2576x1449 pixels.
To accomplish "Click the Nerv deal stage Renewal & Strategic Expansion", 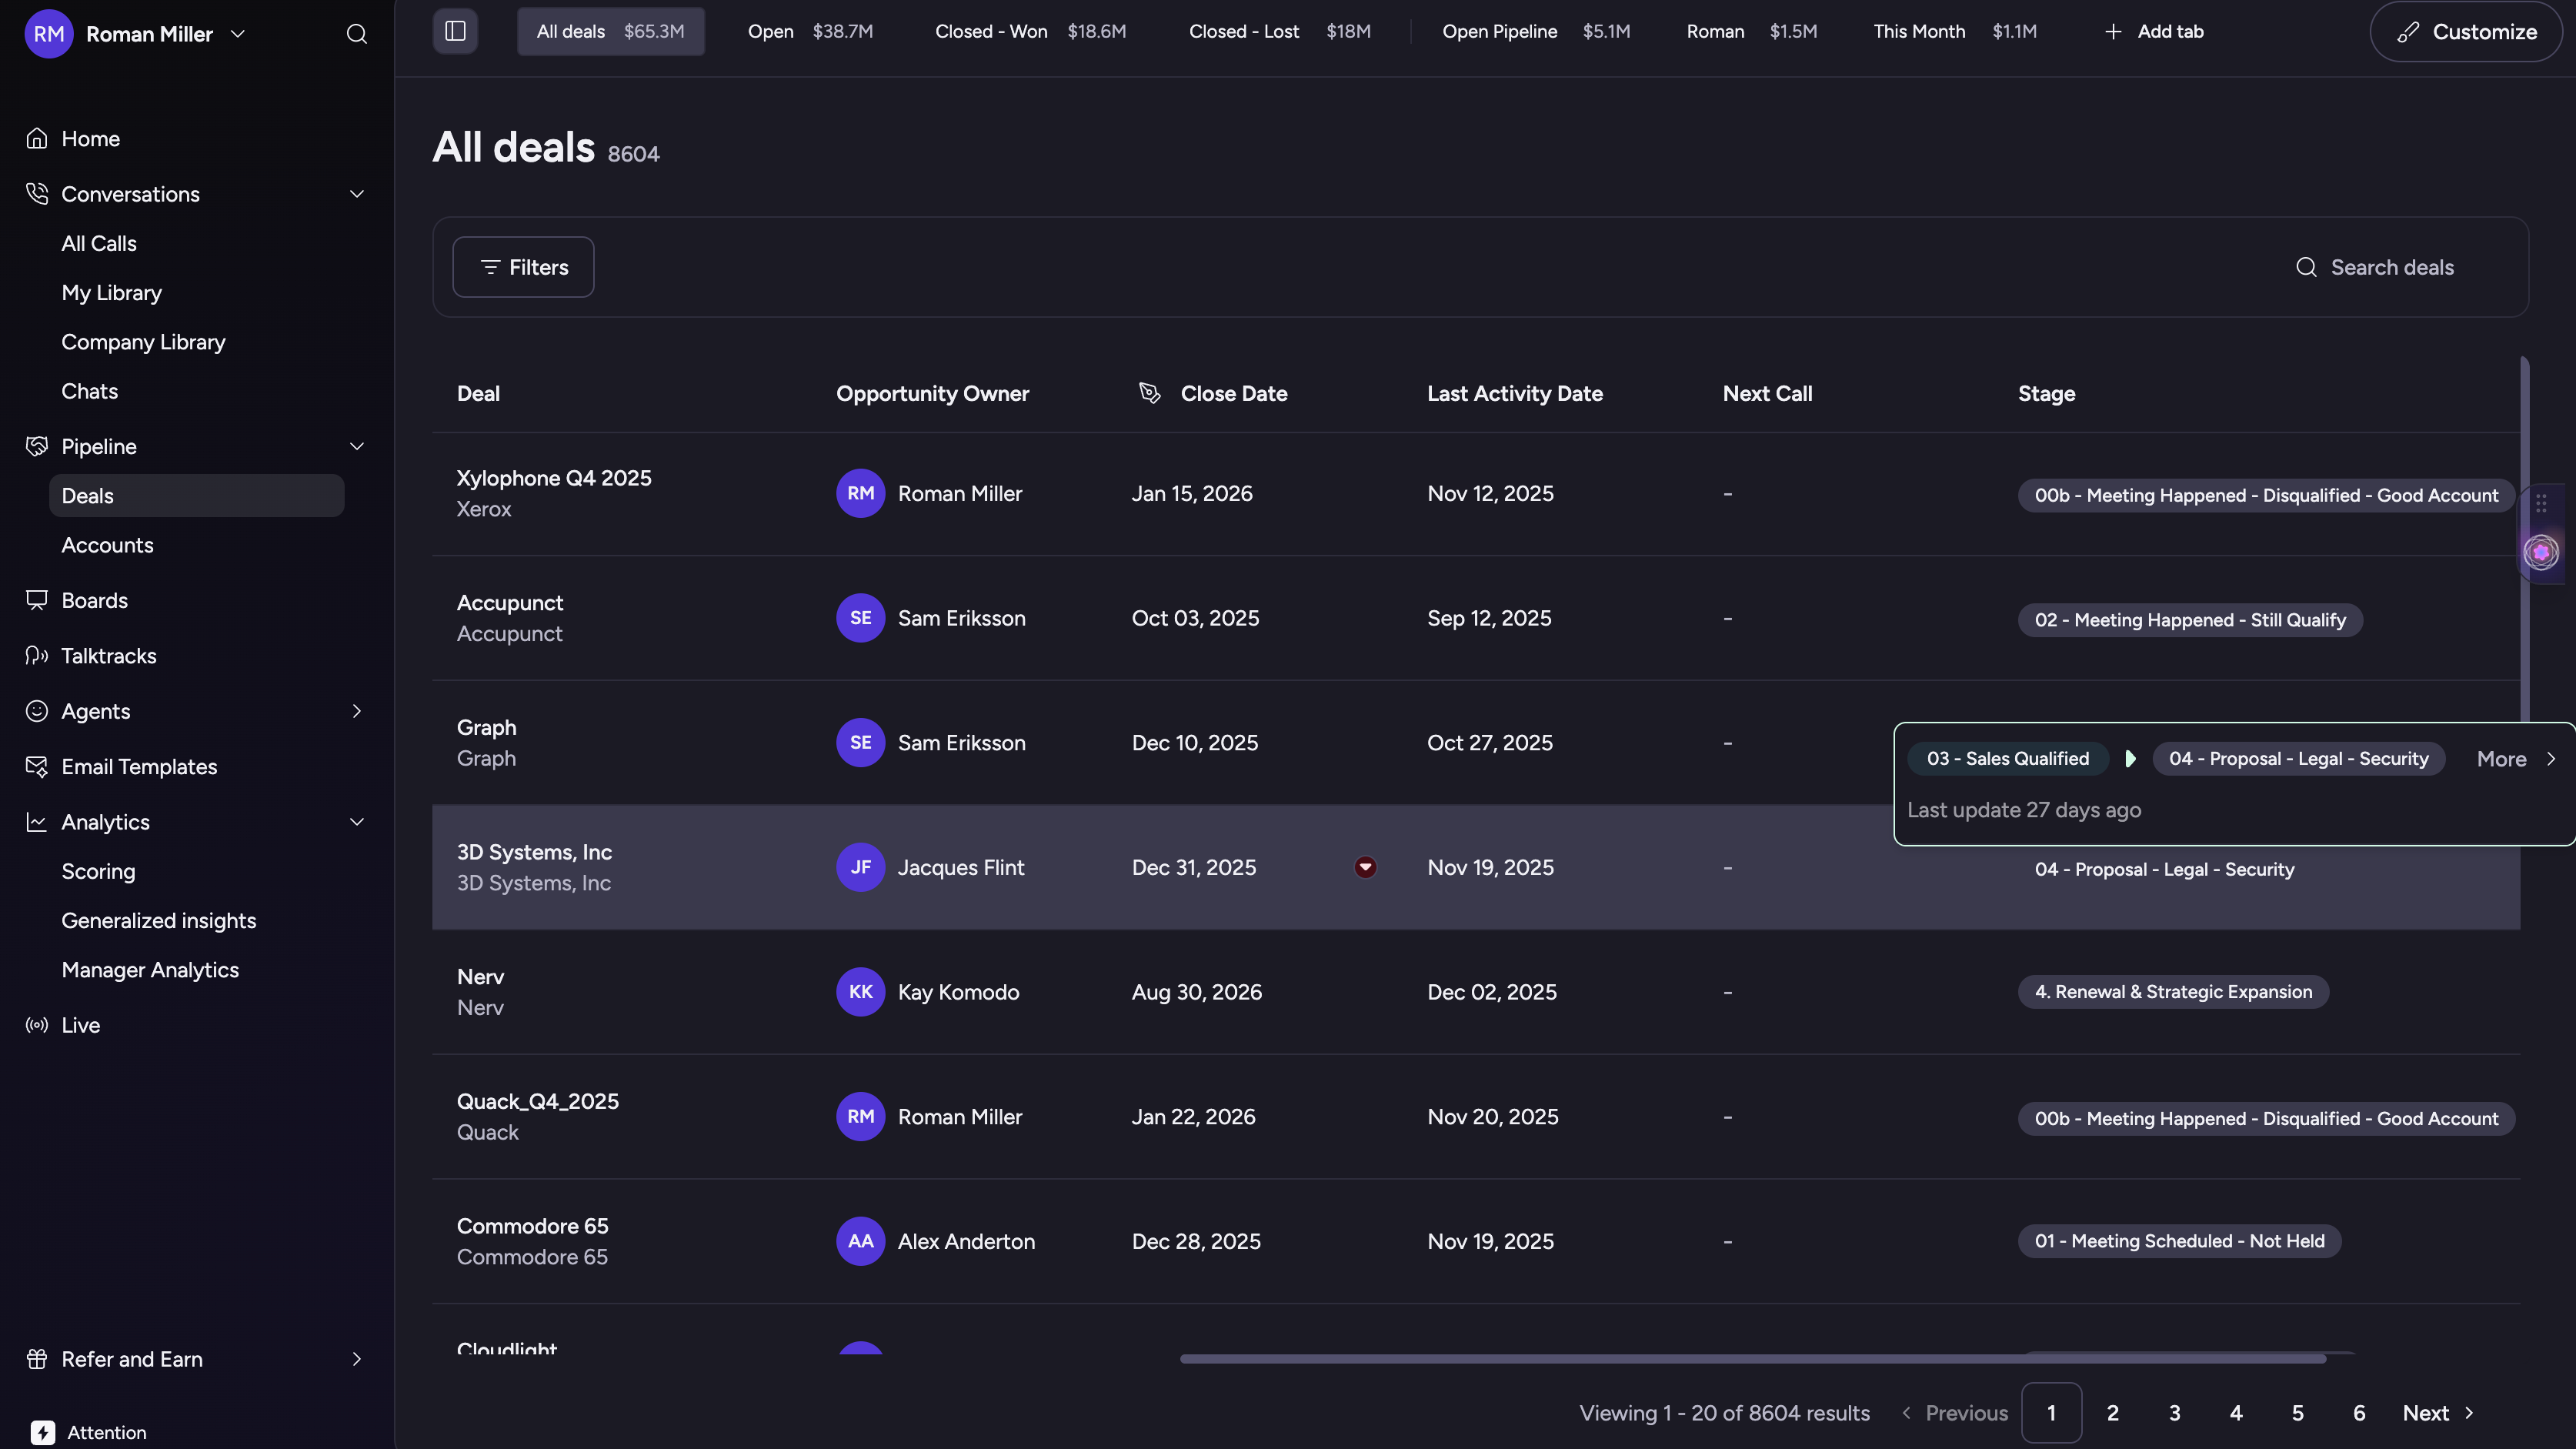I will tap(2173, 992).
